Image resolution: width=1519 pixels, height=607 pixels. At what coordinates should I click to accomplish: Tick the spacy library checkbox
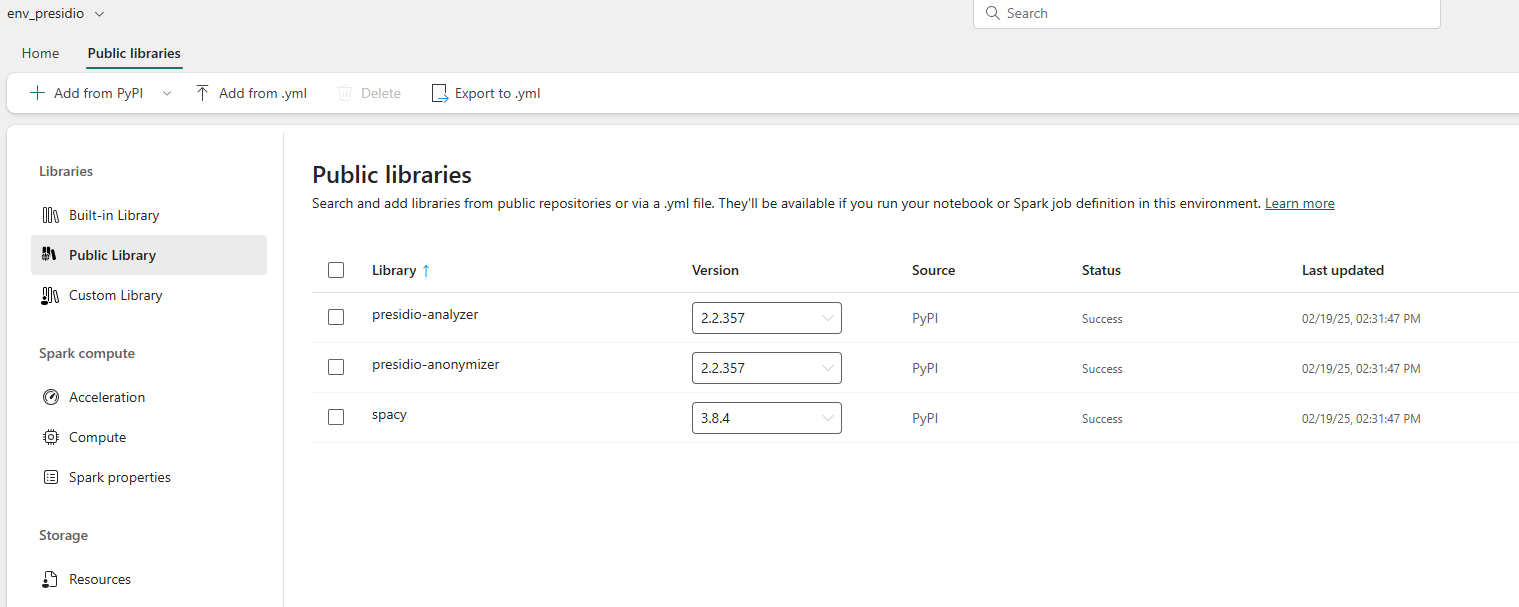tap(336, 417)
